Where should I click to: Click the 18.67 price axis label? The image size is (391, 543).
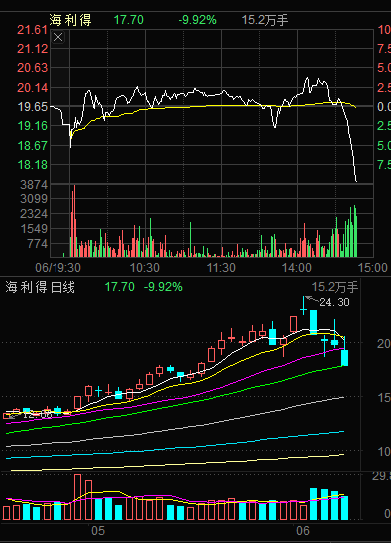click(33, 145)
